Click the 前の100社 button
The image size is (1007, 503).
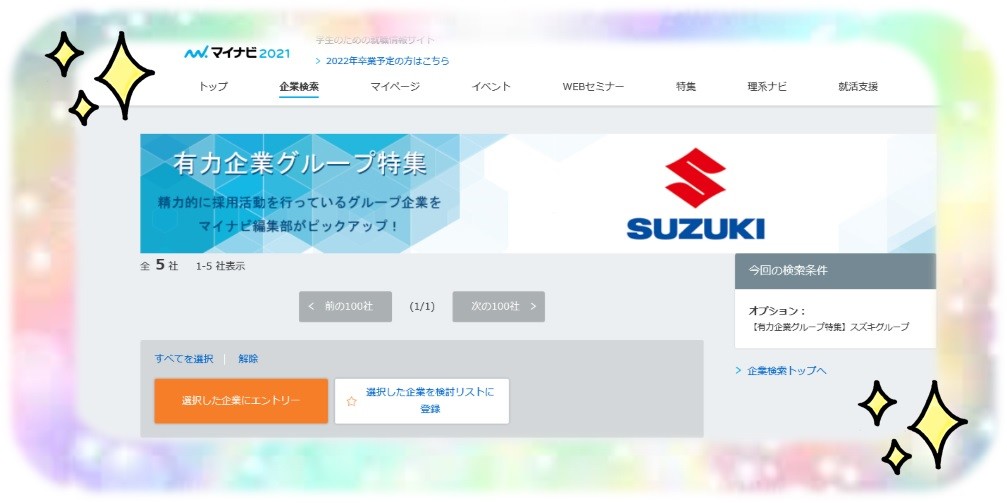pos(345,306)
